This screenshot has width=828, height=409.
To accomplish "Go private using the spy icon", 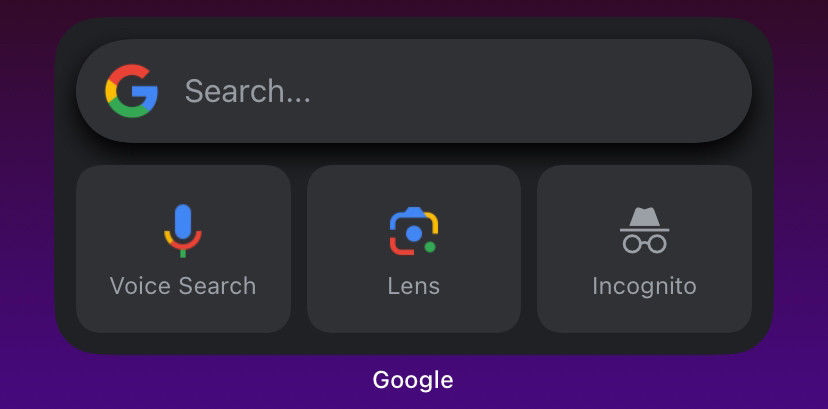I will (644, 230).
